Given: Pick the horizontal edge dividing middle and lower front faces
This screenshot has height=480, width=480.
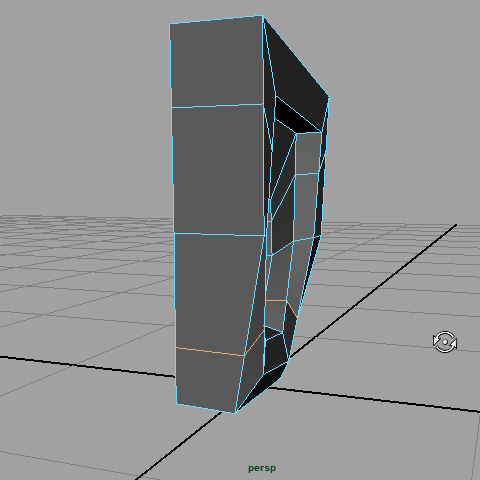Looking at the screenshot, I should 220,235.
